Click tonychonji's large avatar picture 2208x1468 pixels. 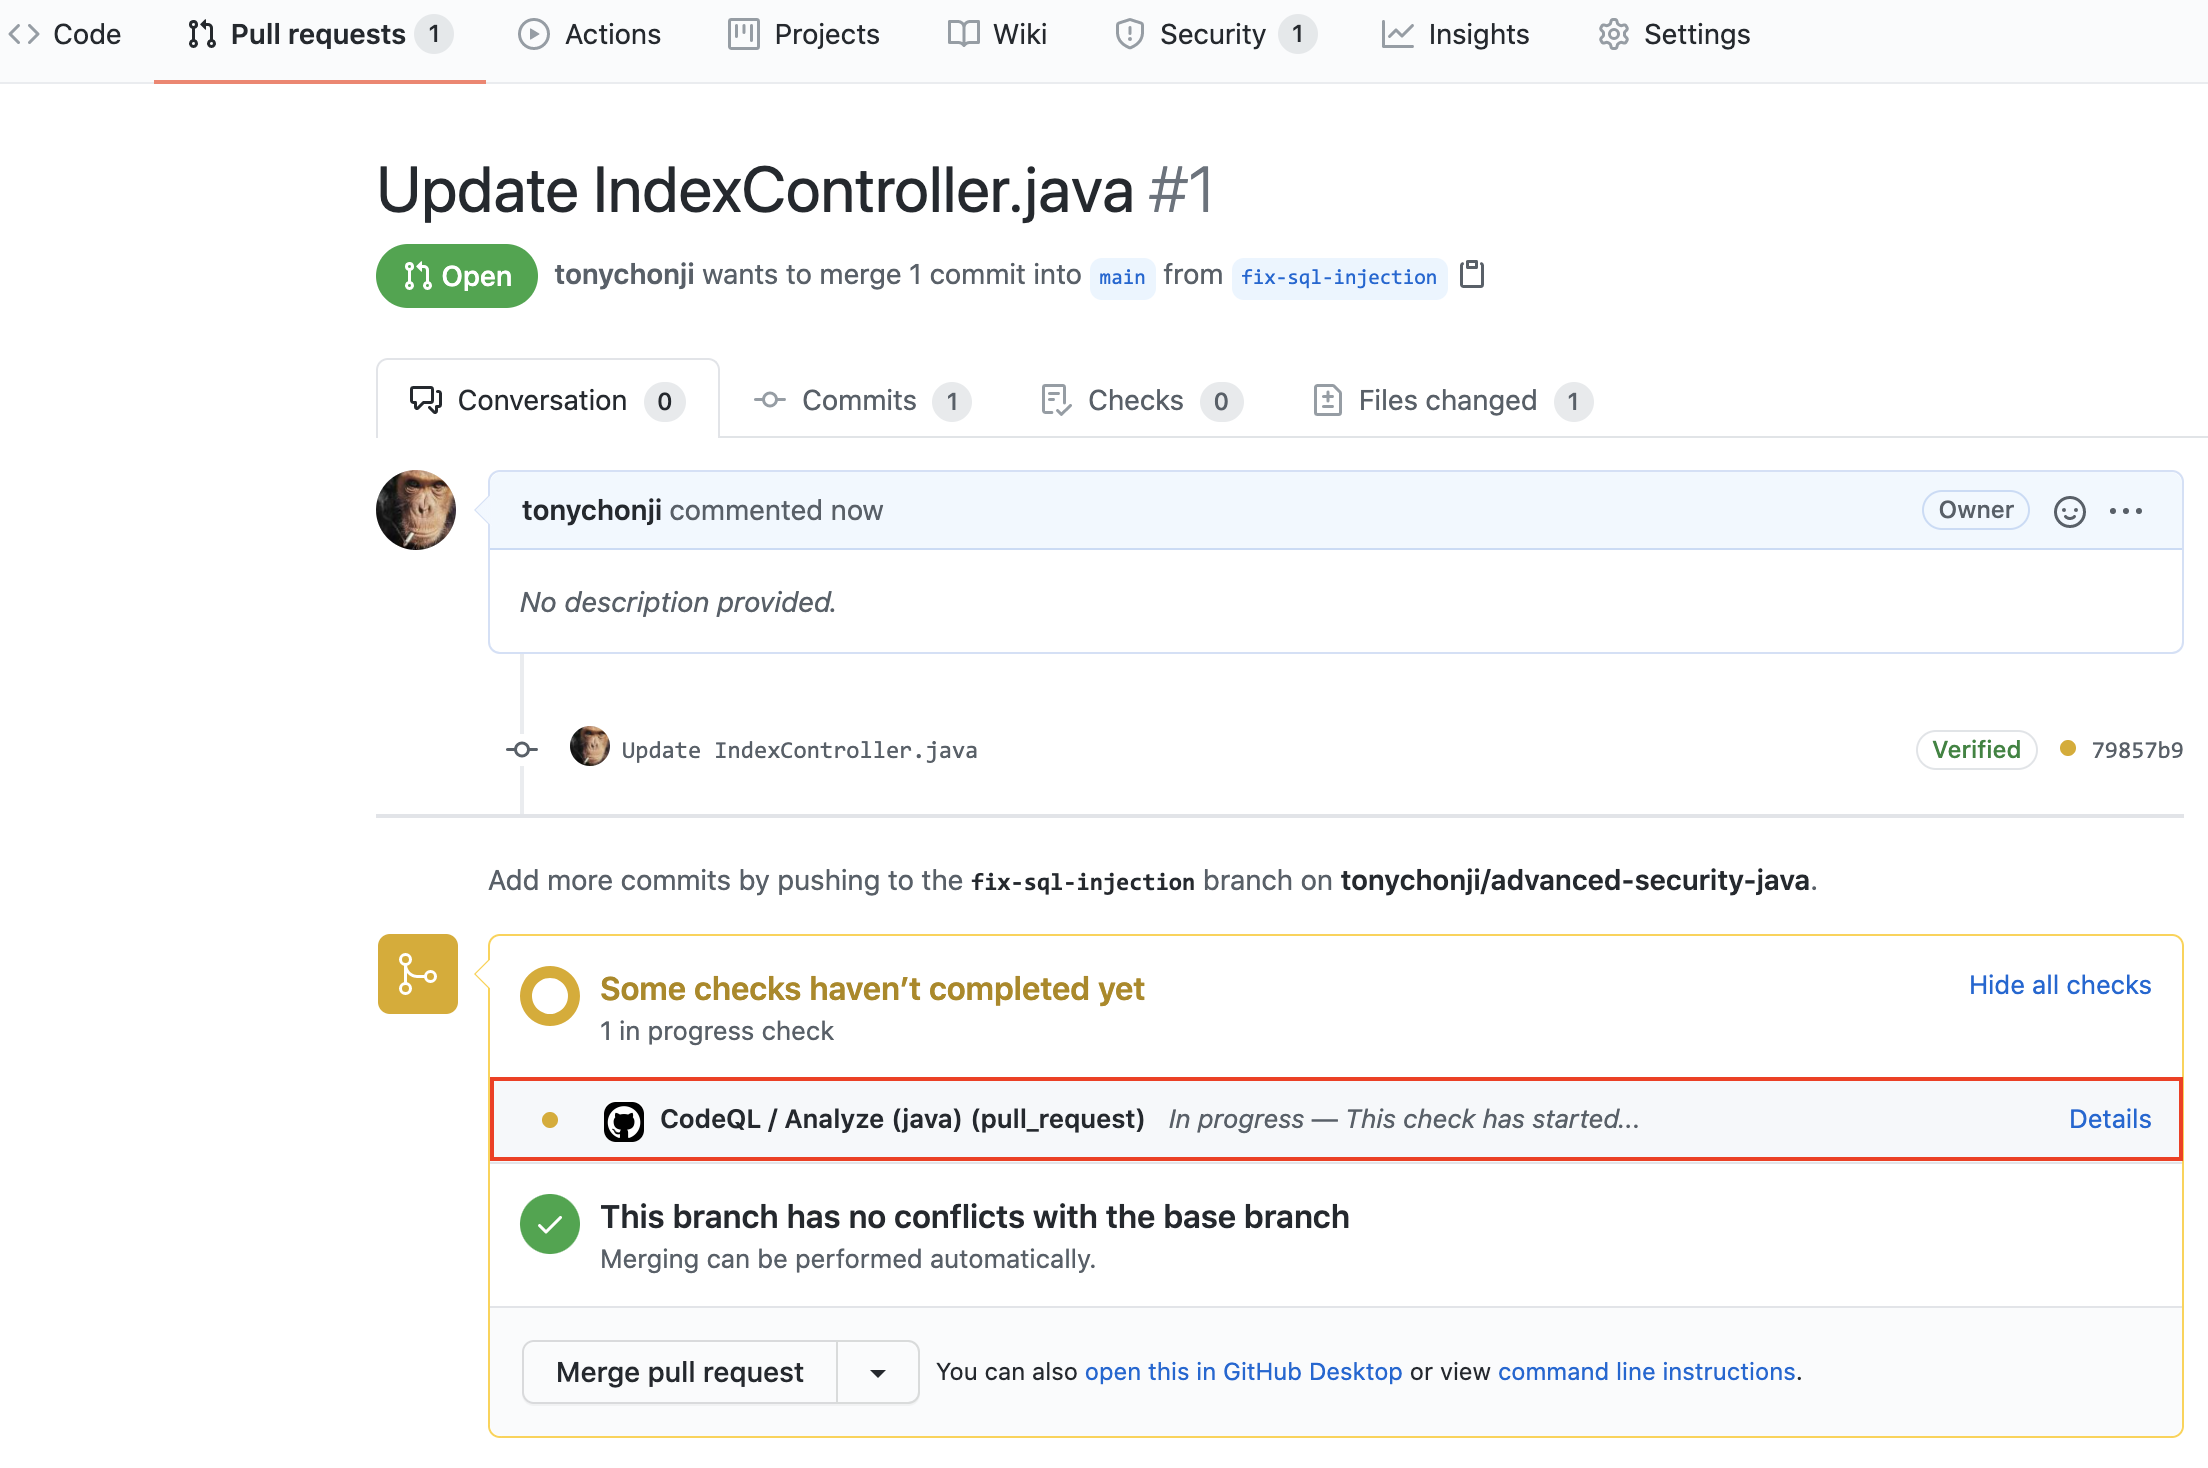(416, 510)
